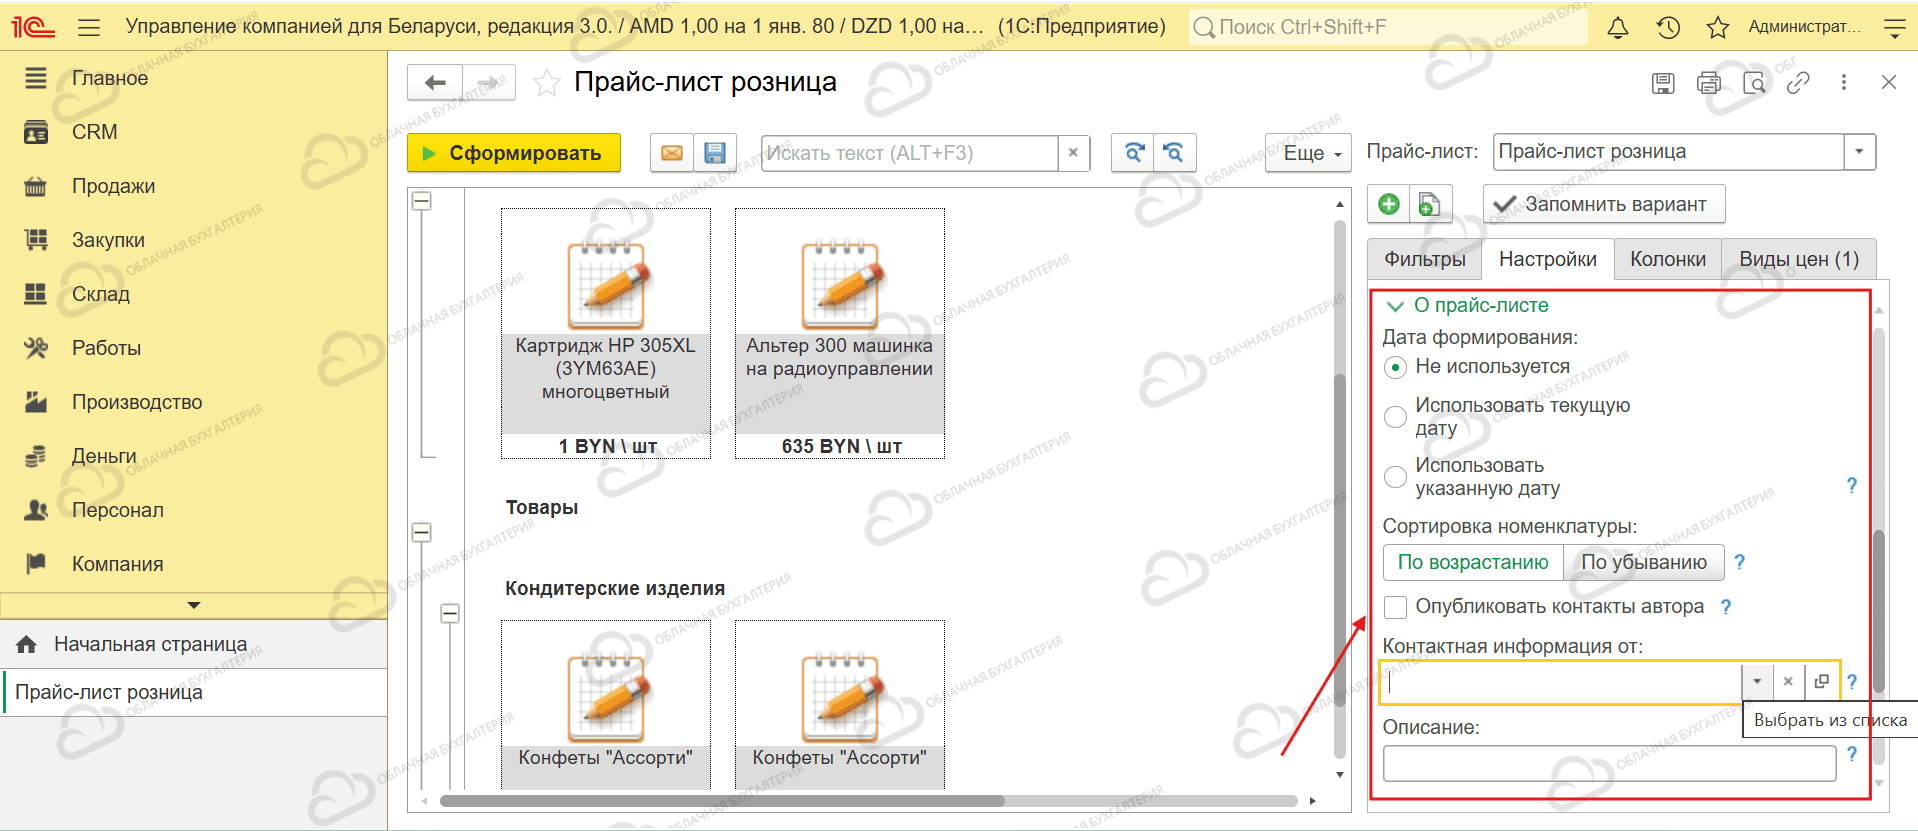
Task: Open the Еще dropdown menu
Action: 1308,153
